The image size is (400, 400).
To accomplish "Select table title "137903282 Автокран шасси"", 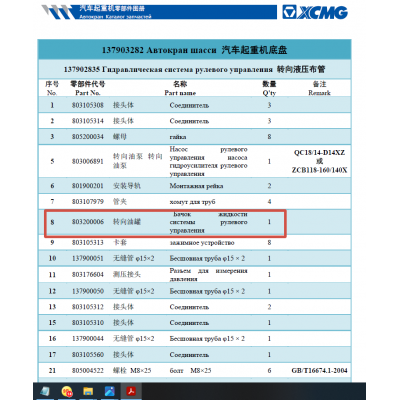I will point(159,50).
